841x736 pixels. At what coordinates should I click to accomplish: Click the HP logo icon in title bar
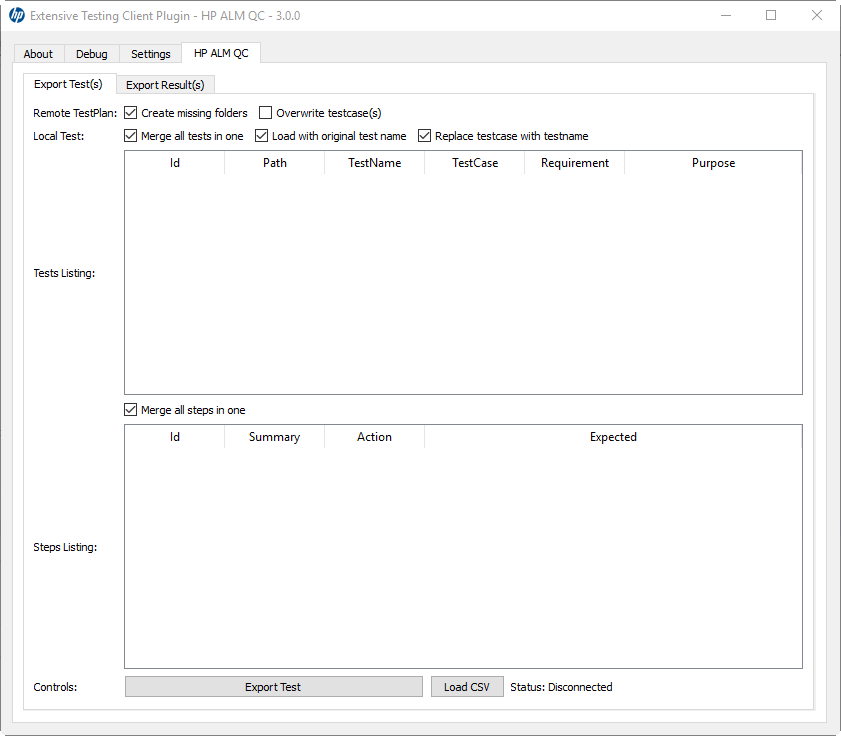click(17, 16)
